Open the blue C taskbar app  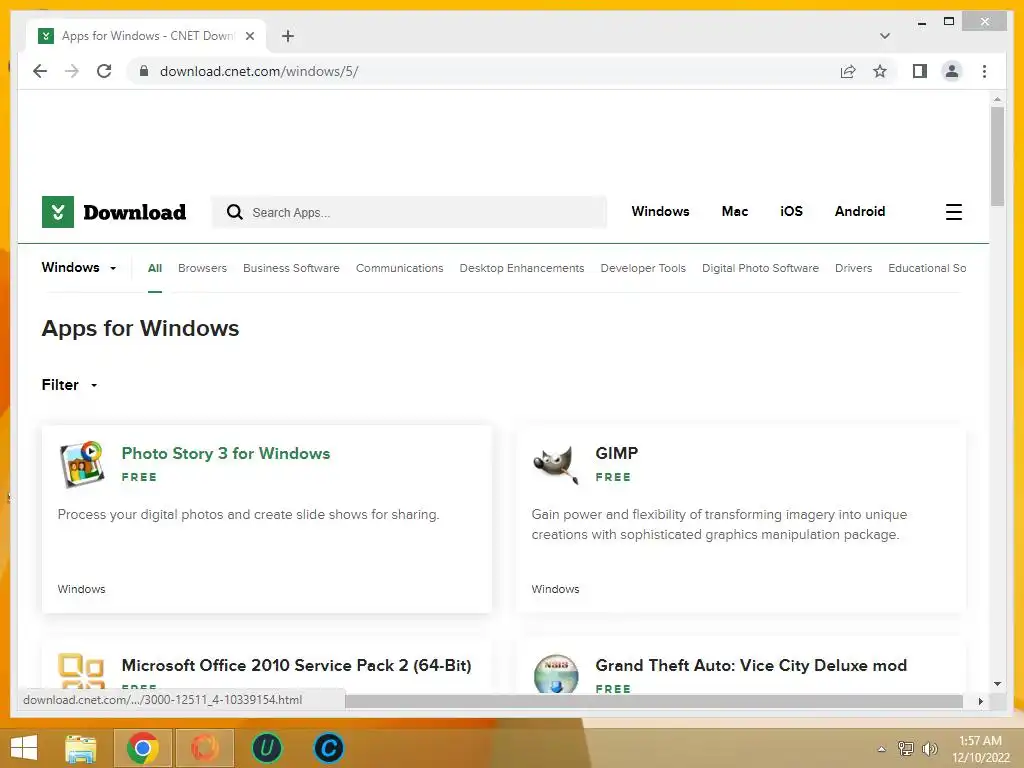pos(328,748)
